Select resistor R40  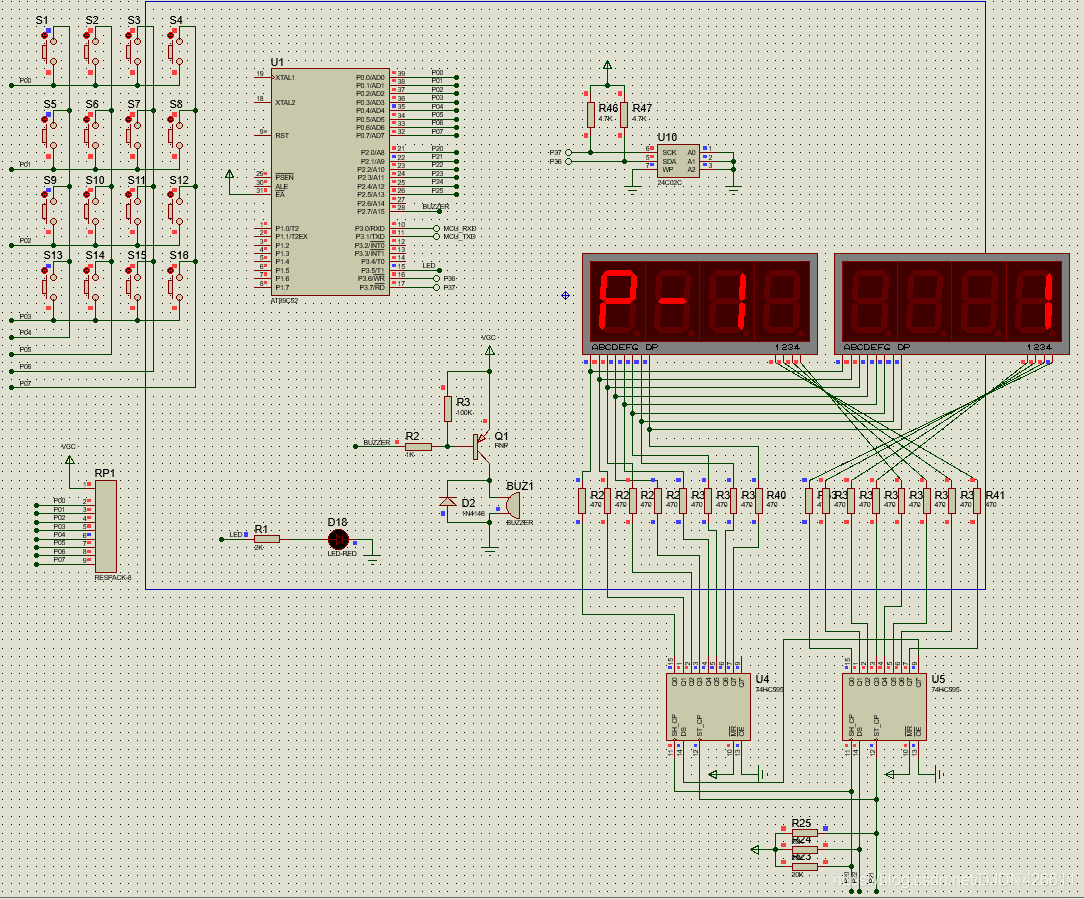[x=758, y=501]
